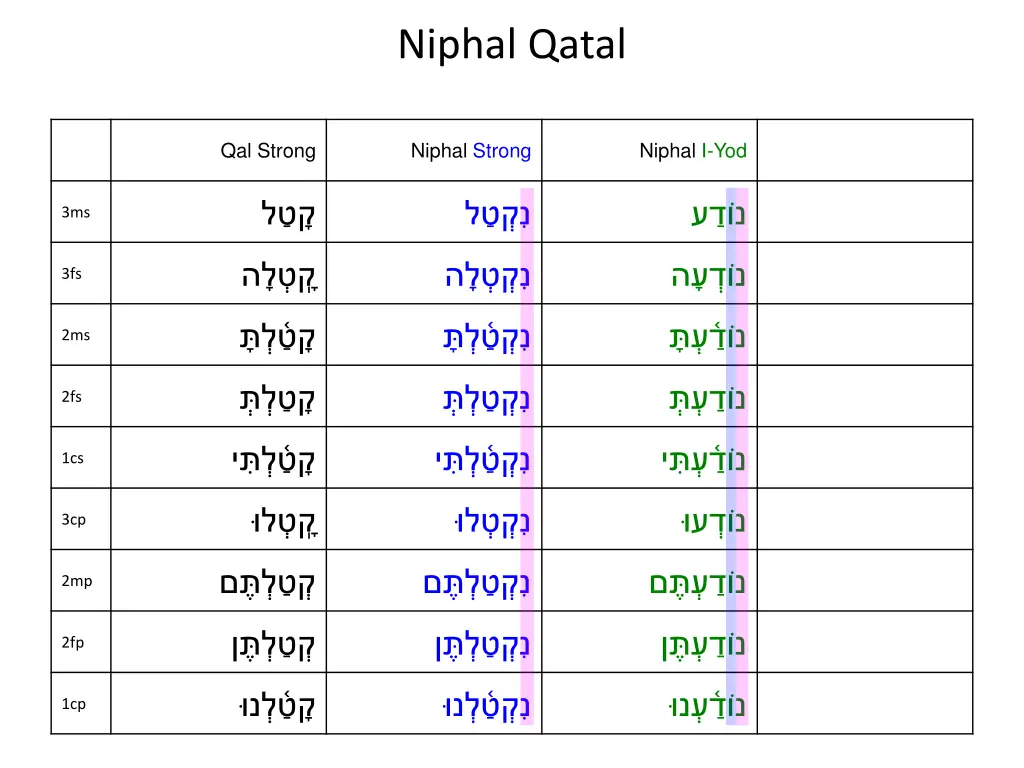Select the 3fs row label
Viewport: 1024px width, 768px height.
click(x=71, y=274)
